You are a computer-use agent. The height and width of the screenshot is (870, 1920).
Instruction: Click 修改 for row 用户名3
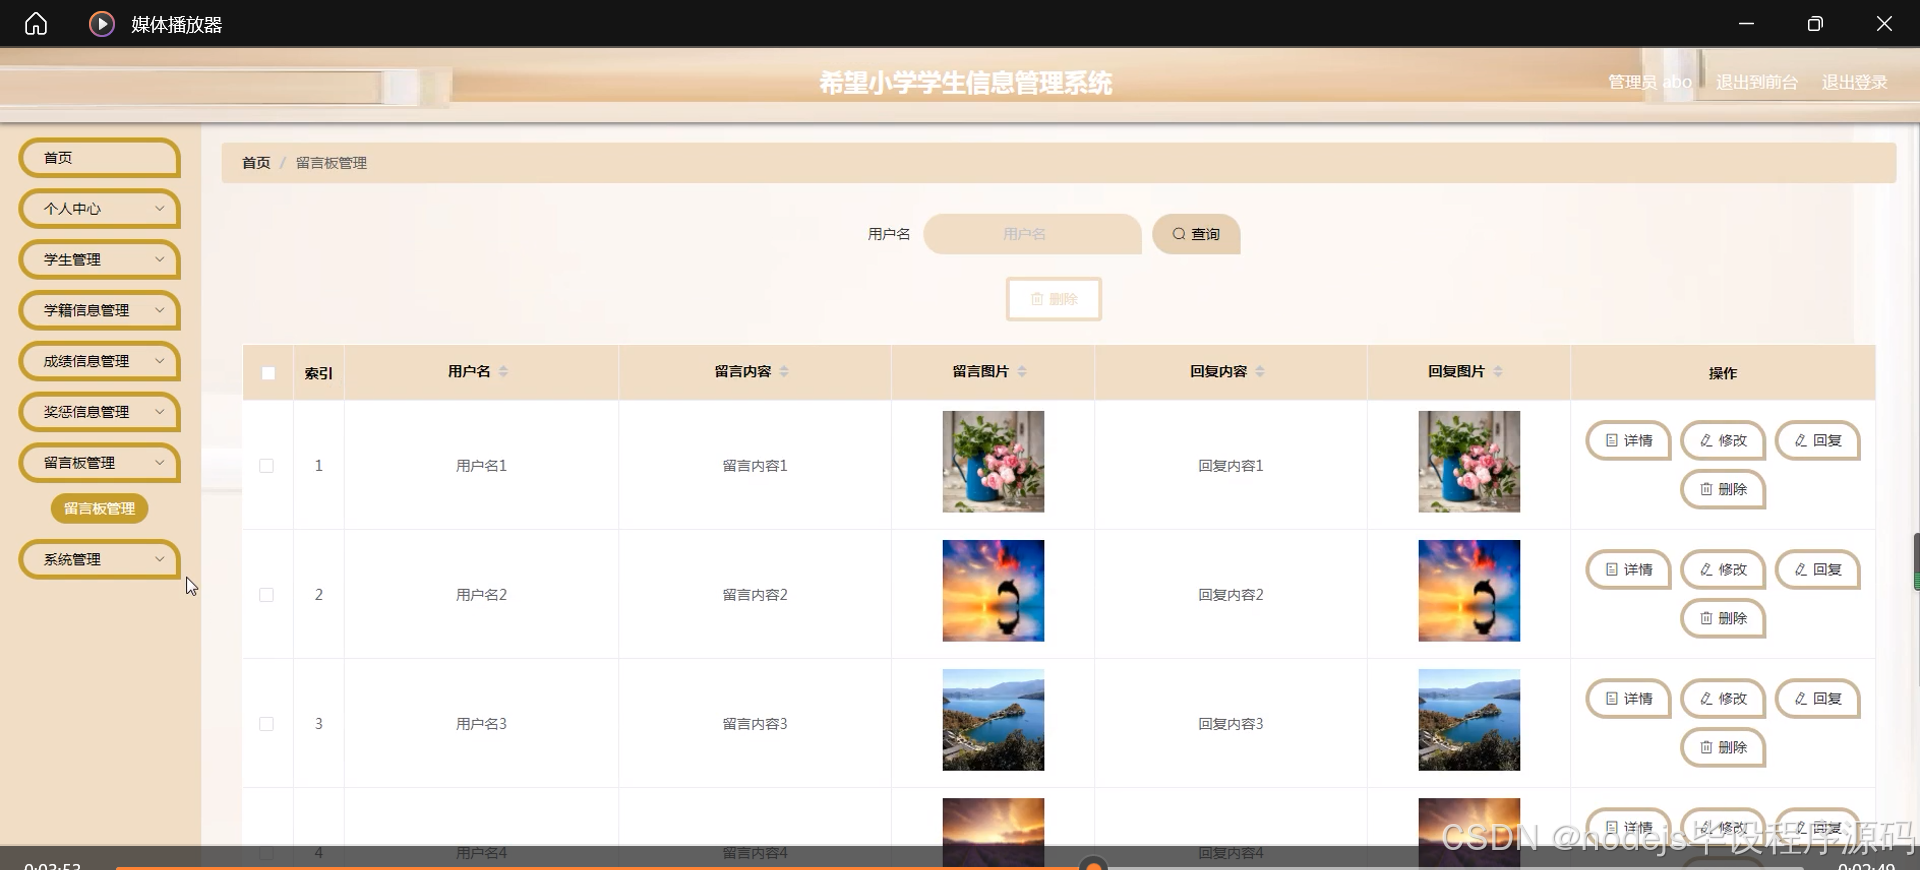(1723, 698)
